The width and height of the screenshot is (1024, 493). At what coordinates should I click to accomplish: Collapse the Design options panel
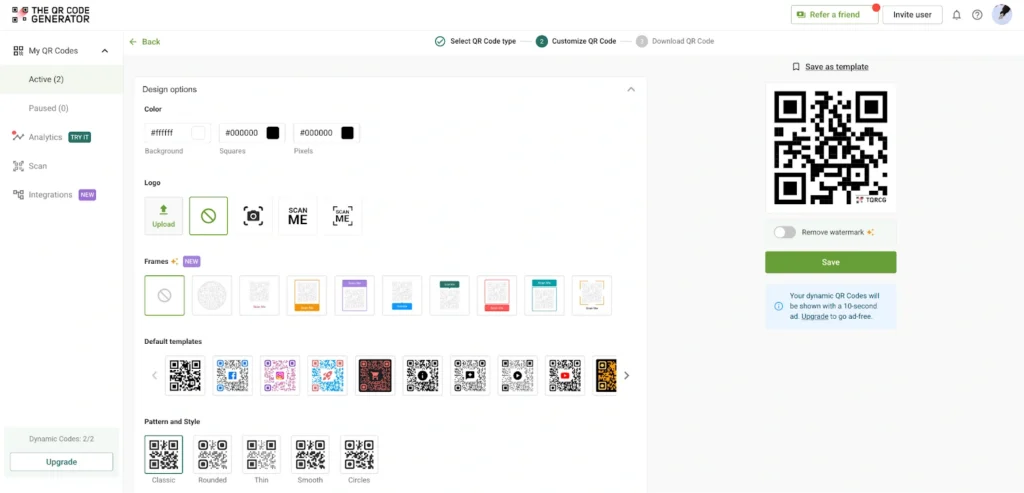[x=631, y=89]
